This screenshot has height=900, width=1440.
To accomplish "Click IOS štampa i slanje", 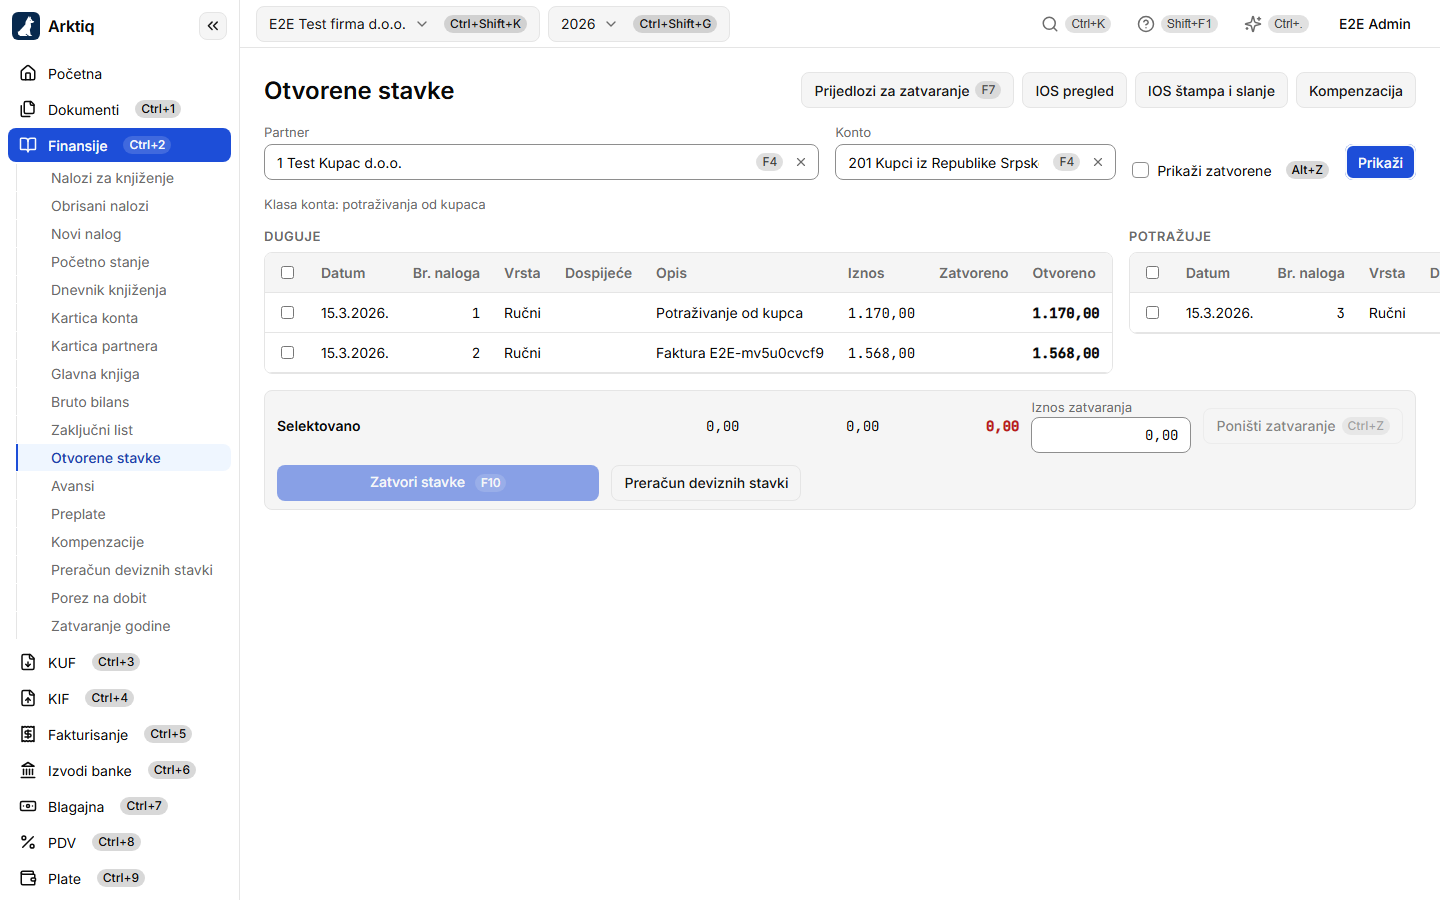I will 1211,90.
